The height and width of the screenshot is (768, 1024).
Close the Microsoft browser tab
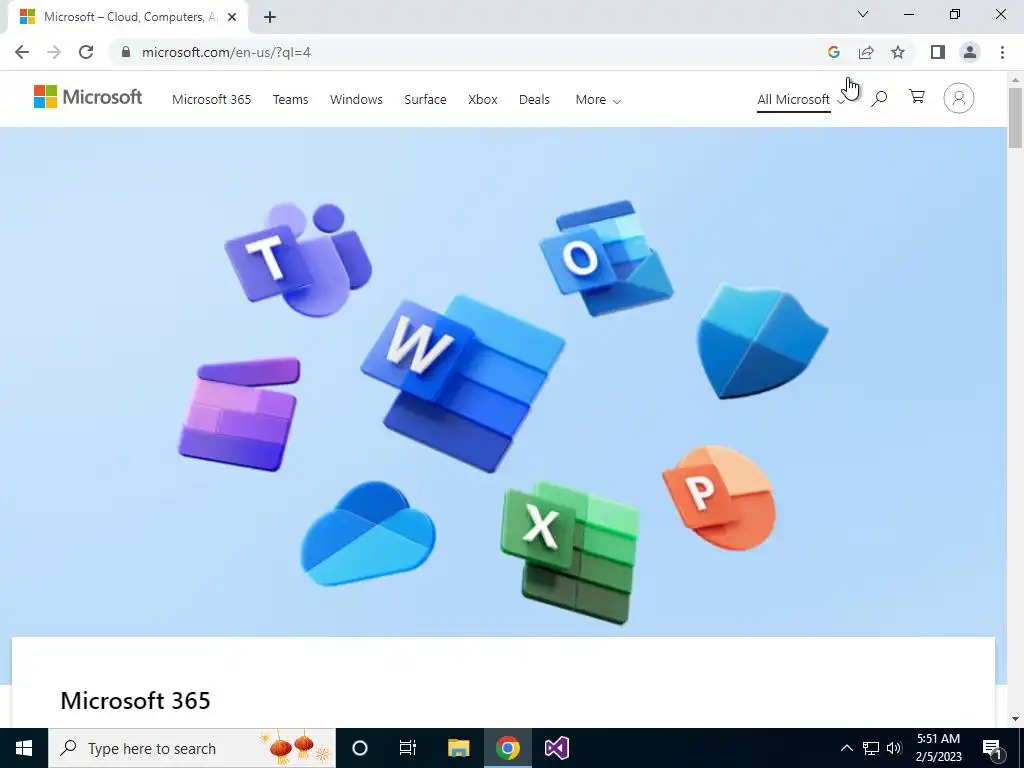[x=231, y=18]
